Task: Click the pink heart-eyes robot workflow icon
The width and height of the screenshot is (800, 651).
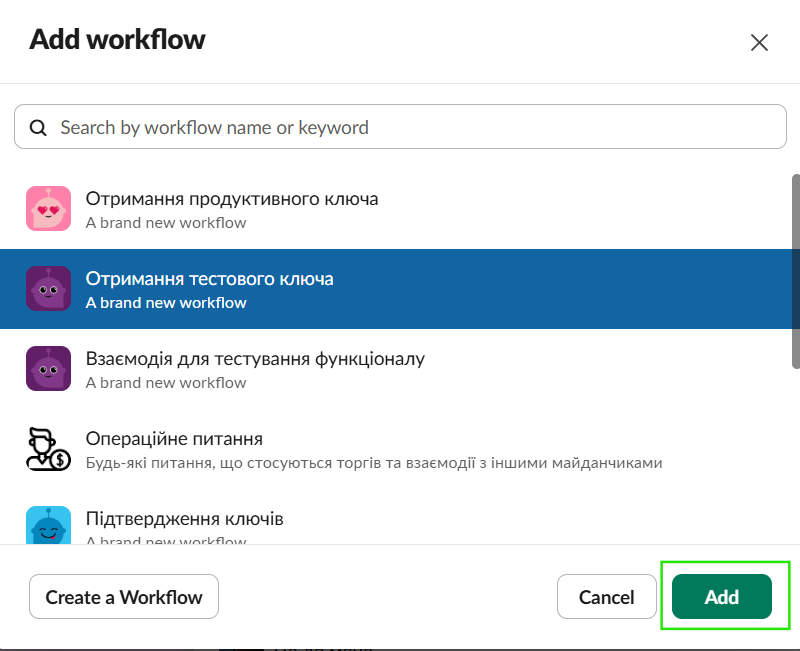Action: click(48, 209)
